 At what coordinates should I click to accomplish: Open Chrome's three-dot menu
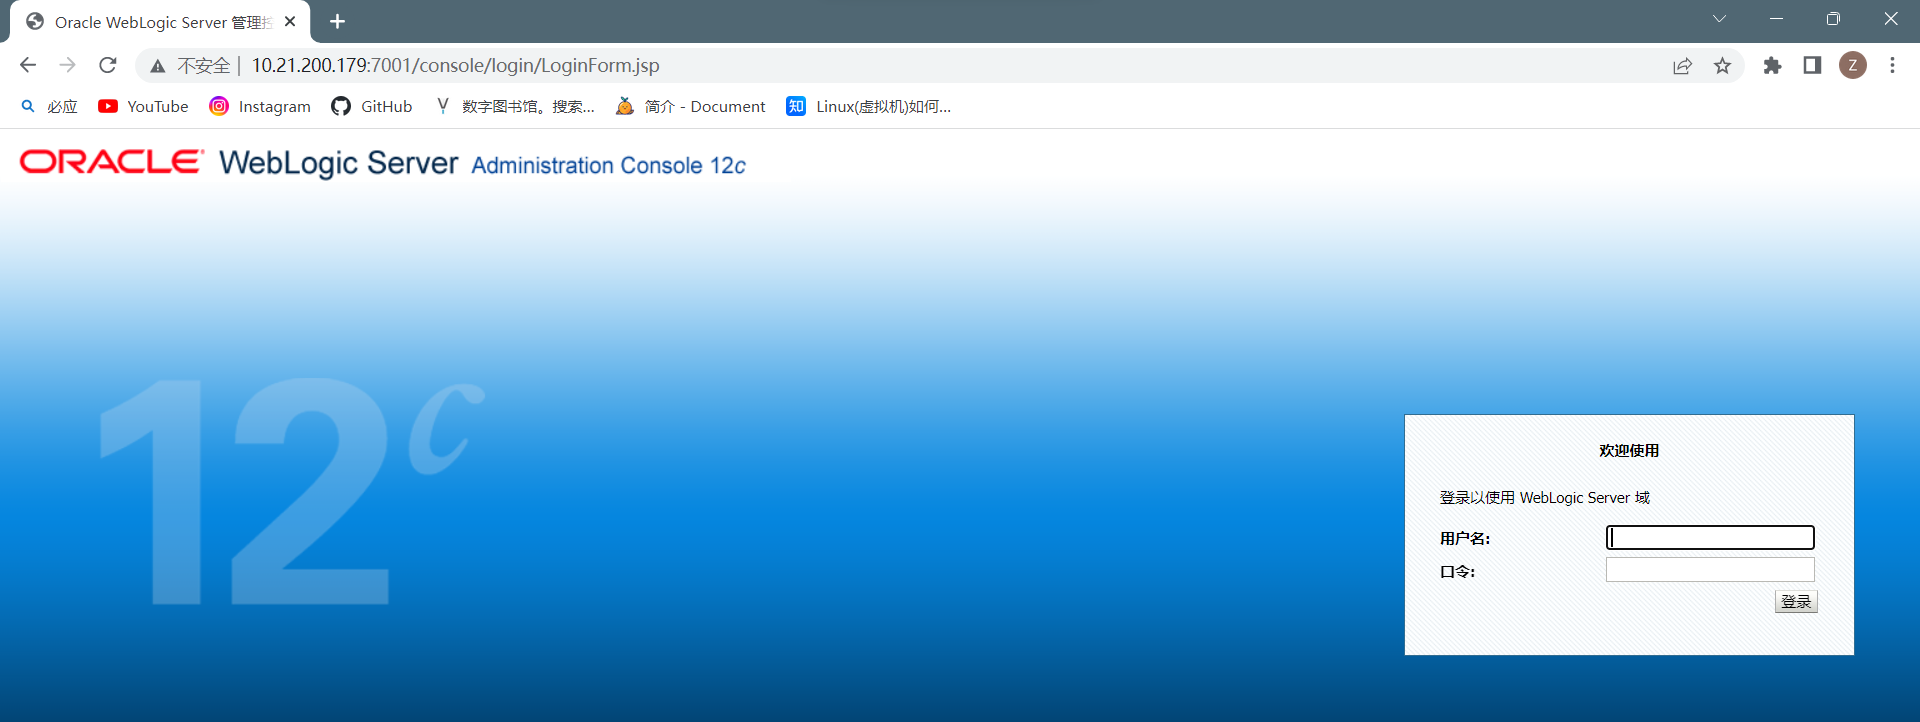(1892, 66)
